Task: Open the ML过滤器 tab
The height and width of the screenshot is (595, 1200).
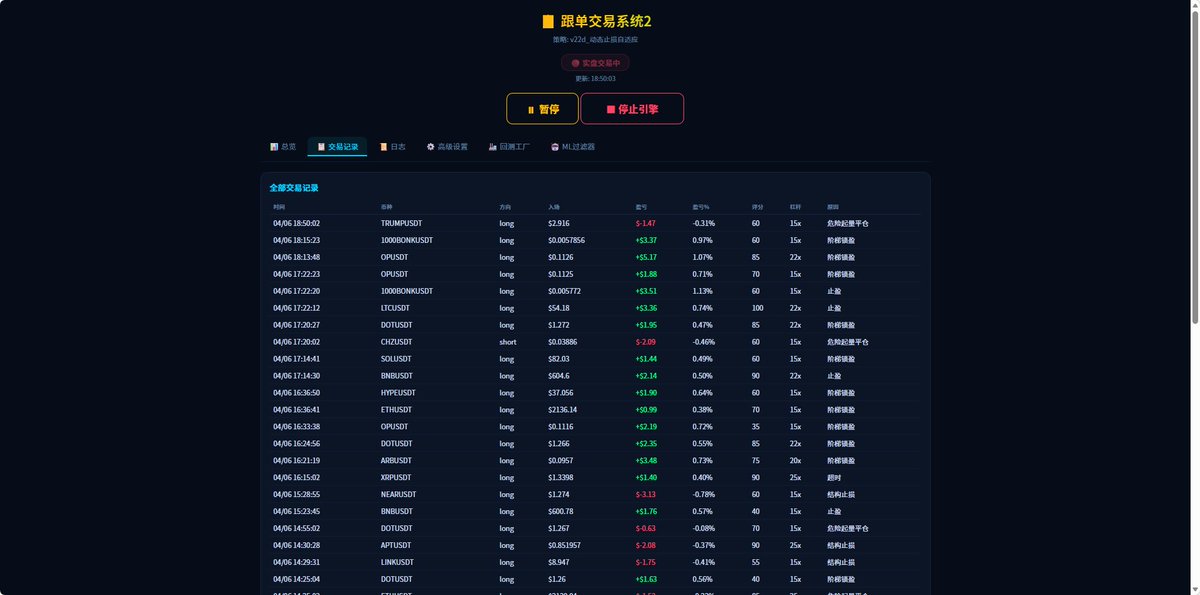Action: (x=573, y=147)
